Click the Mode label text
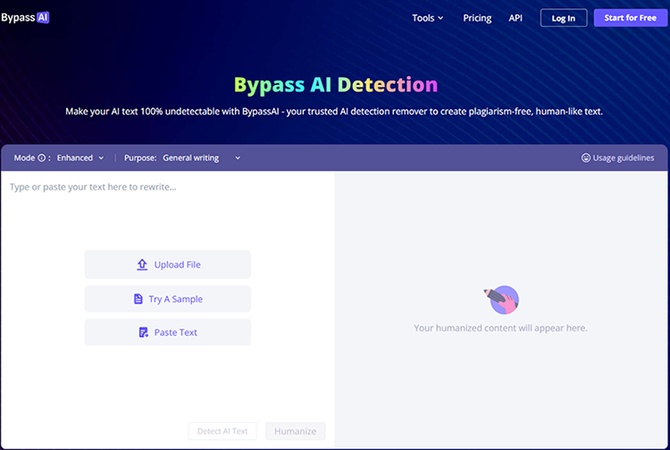Viewport: 670px width, 450px height. click(24, 158)
